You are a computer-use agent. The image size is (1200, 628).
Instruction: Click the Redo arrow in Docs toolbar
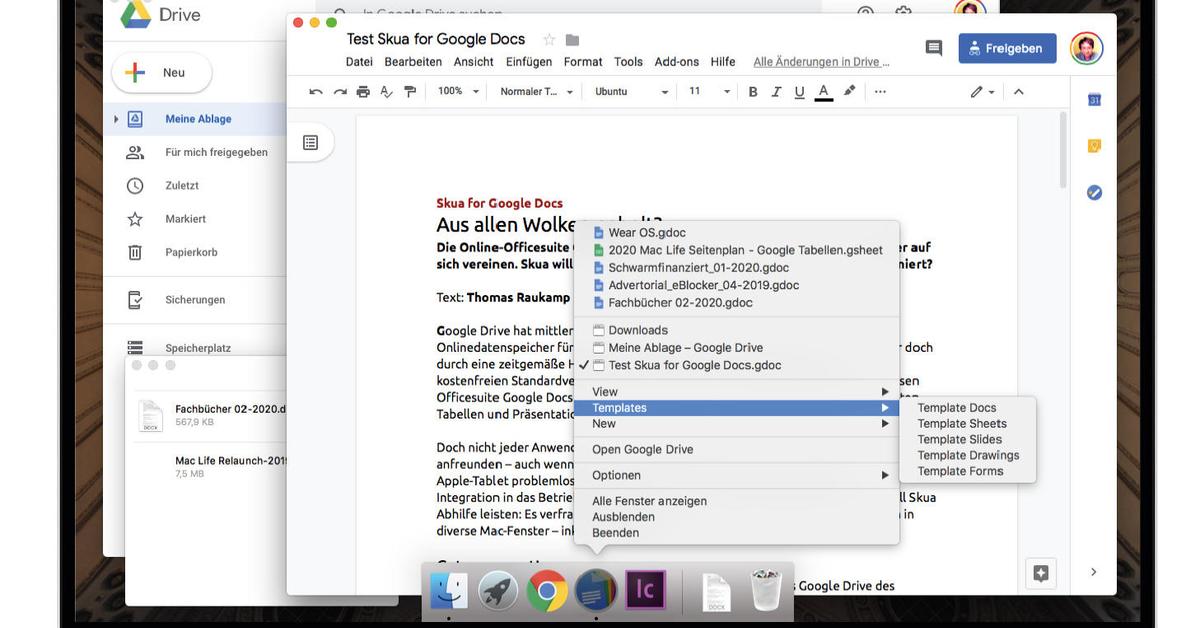(x=340, y=91)
